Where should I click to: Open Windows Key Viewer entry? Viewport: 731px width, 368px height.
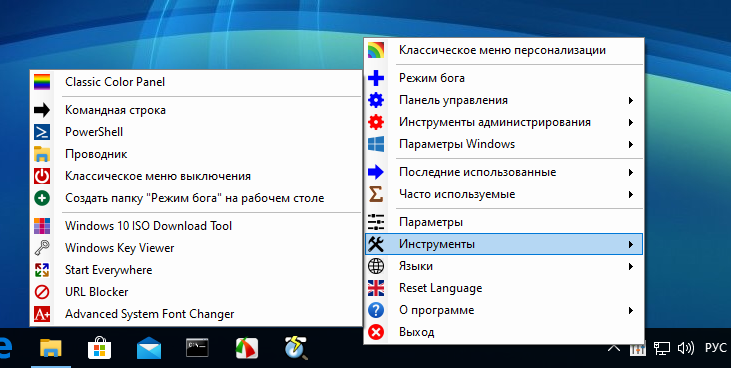pos(196,248)
